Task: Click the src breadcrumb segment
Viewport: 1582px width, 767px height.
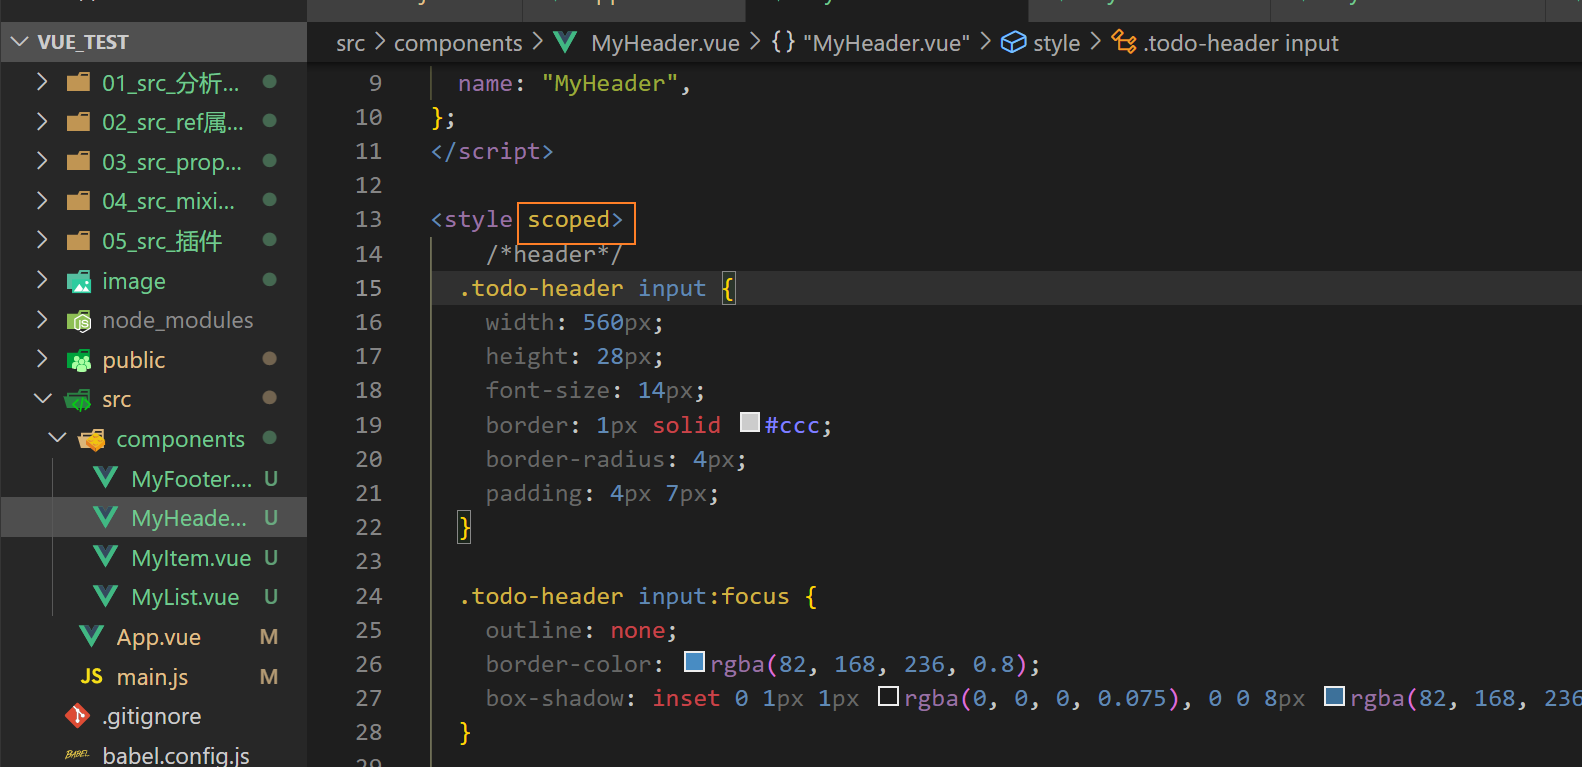Action: [350, 43]
